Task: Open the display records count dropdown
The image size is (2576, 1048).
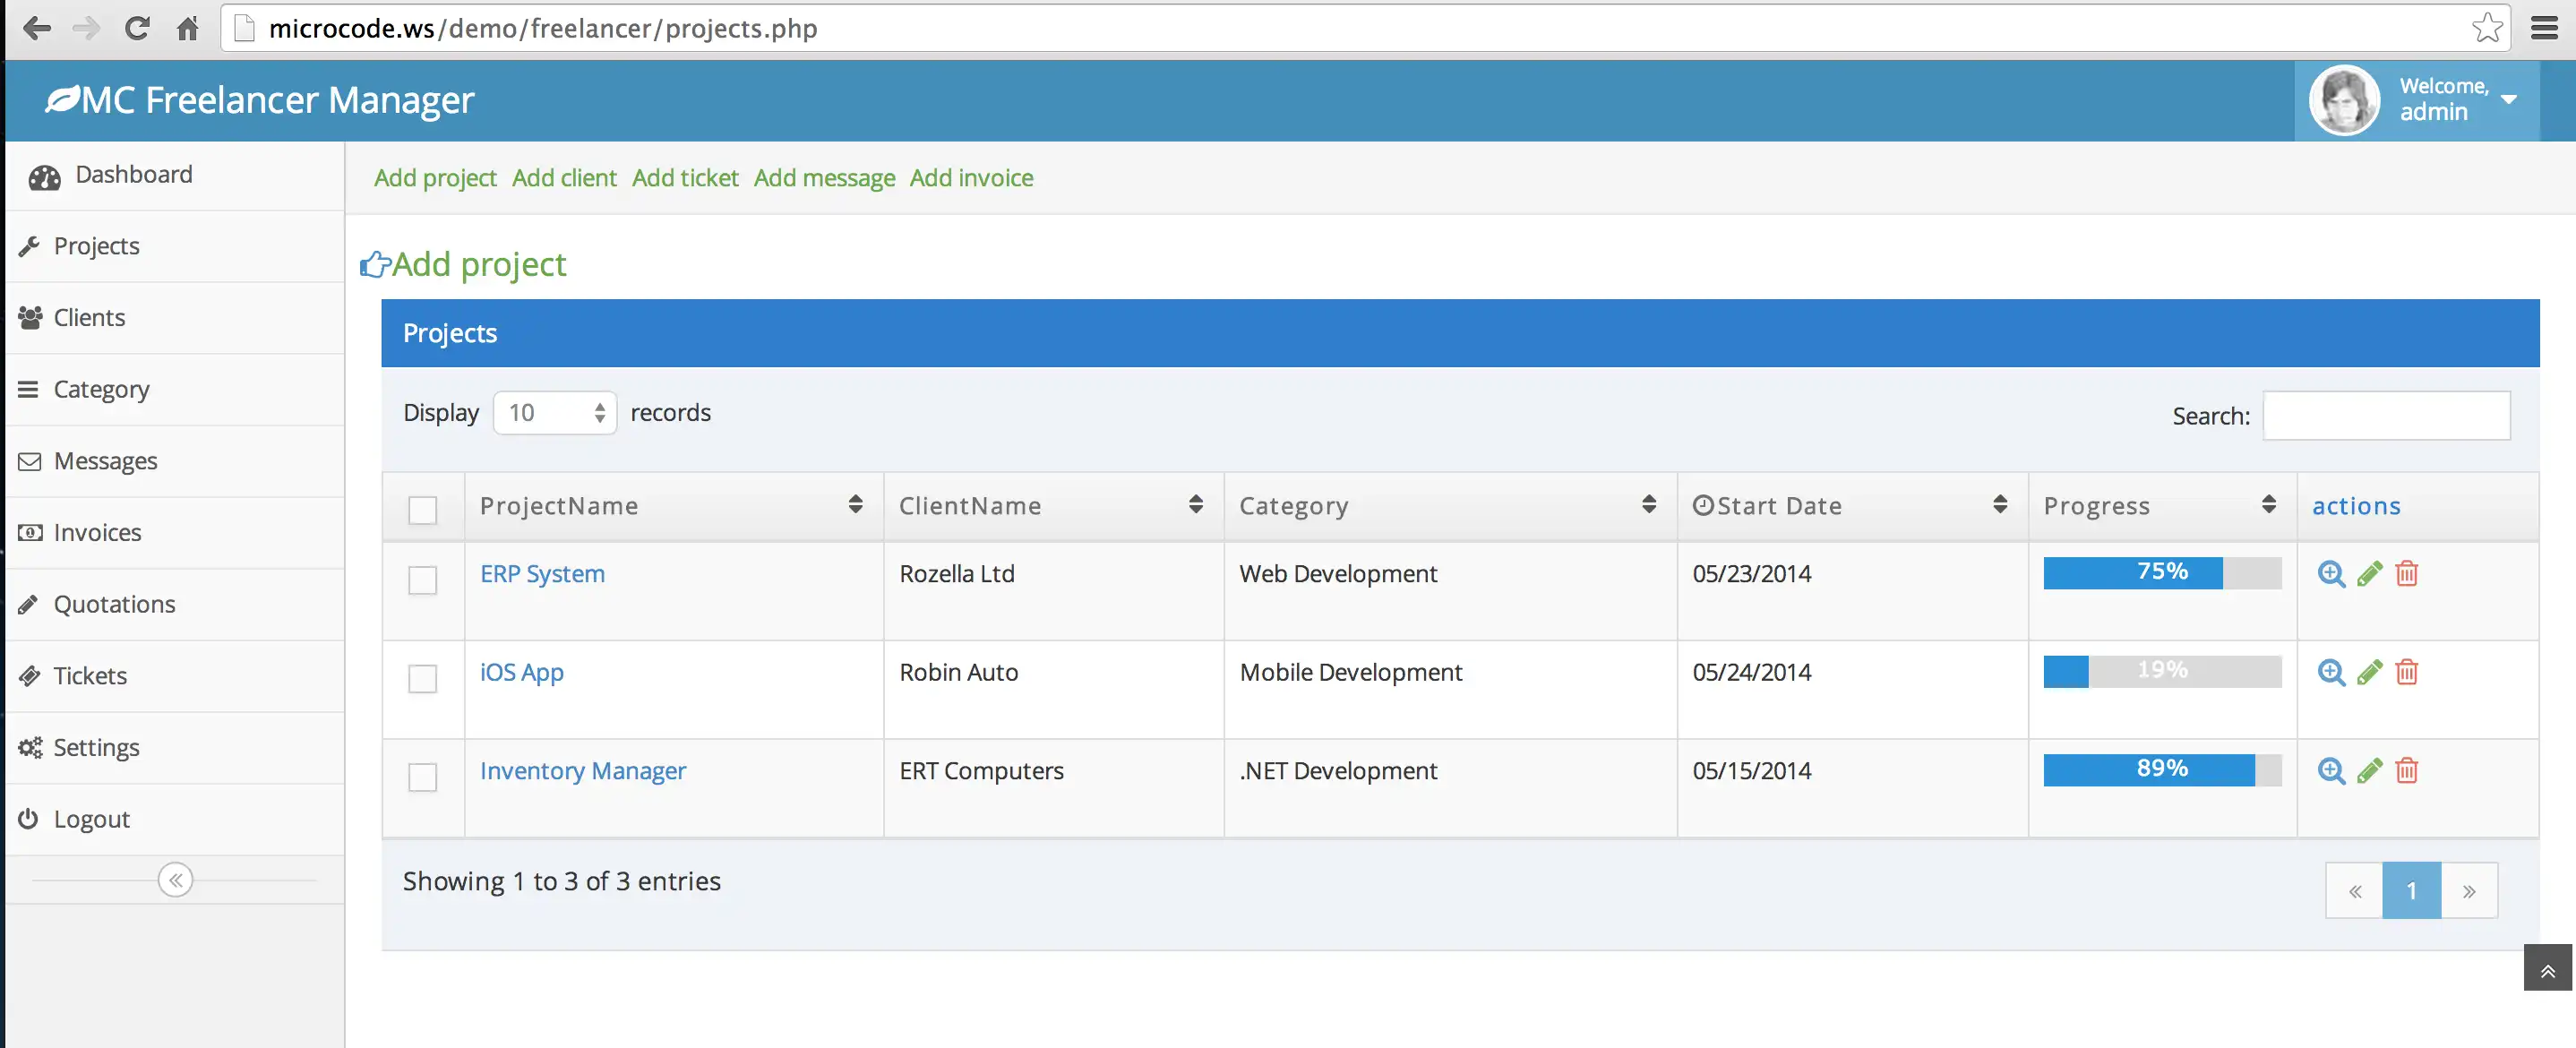Action: point(554,412)
